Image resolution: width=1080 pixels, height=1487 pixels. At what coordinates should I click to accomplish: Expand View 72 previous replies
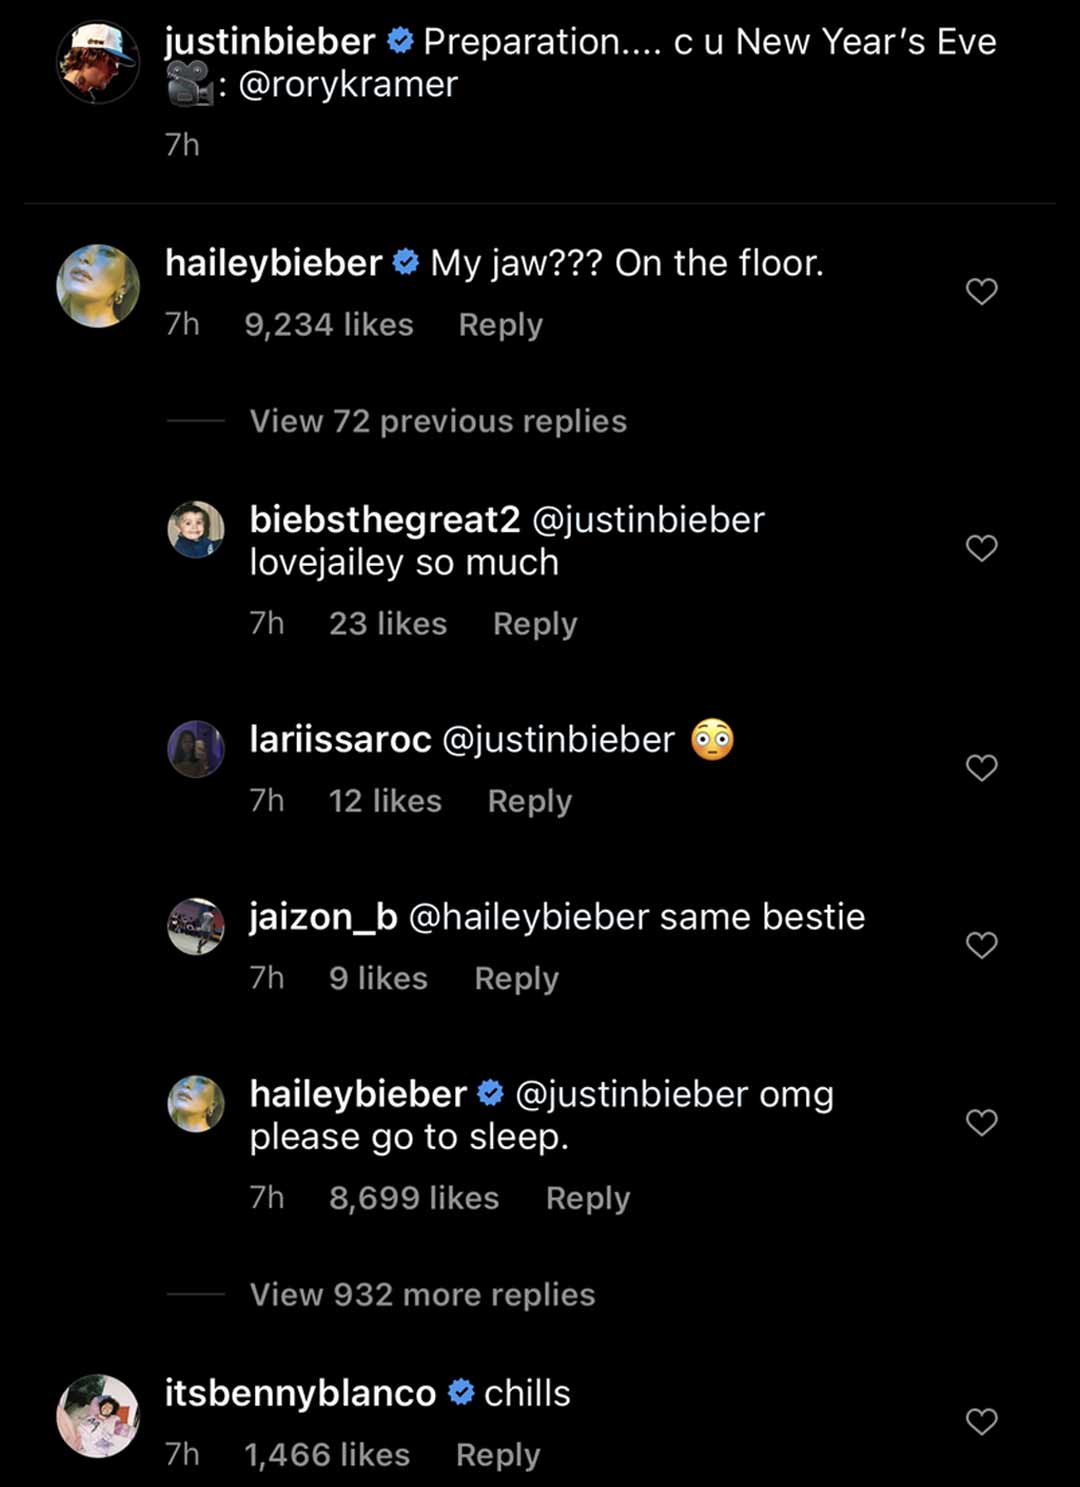tap(438, 421)
